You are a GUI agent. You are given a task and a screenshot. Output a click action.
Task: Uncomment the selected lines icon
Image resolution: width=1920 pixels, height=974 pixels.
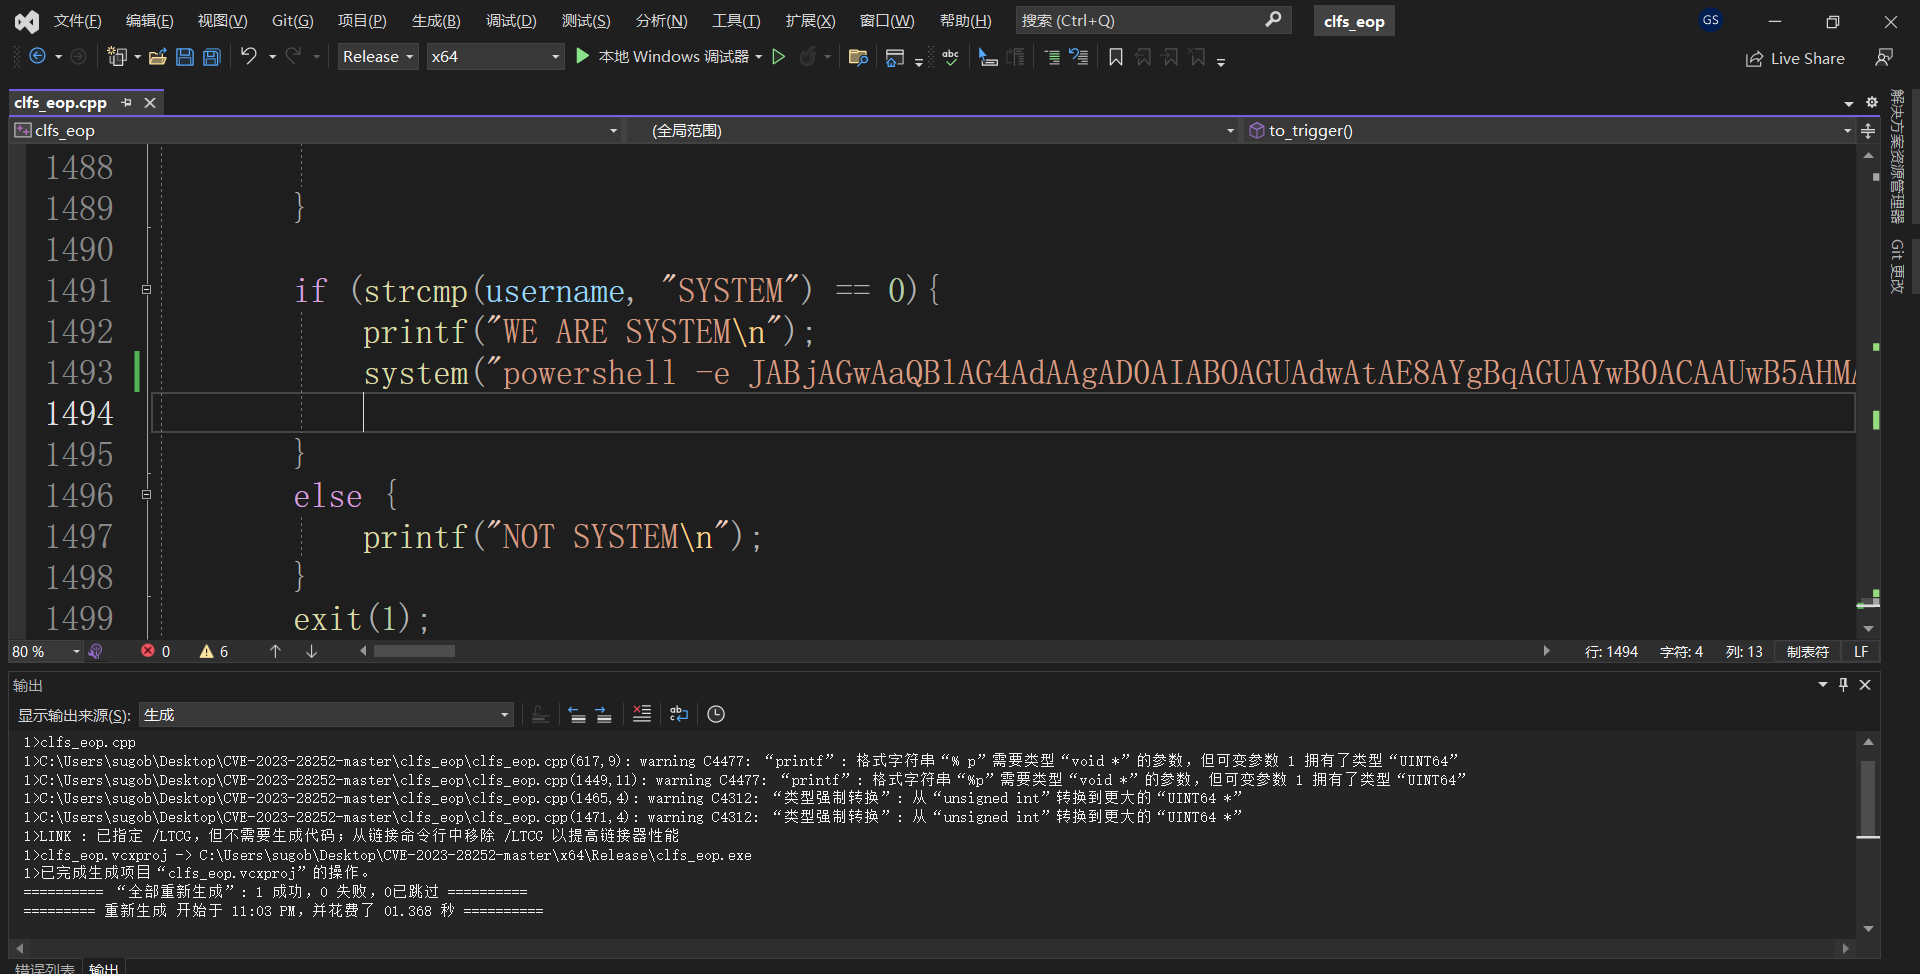pos(1079,57)
